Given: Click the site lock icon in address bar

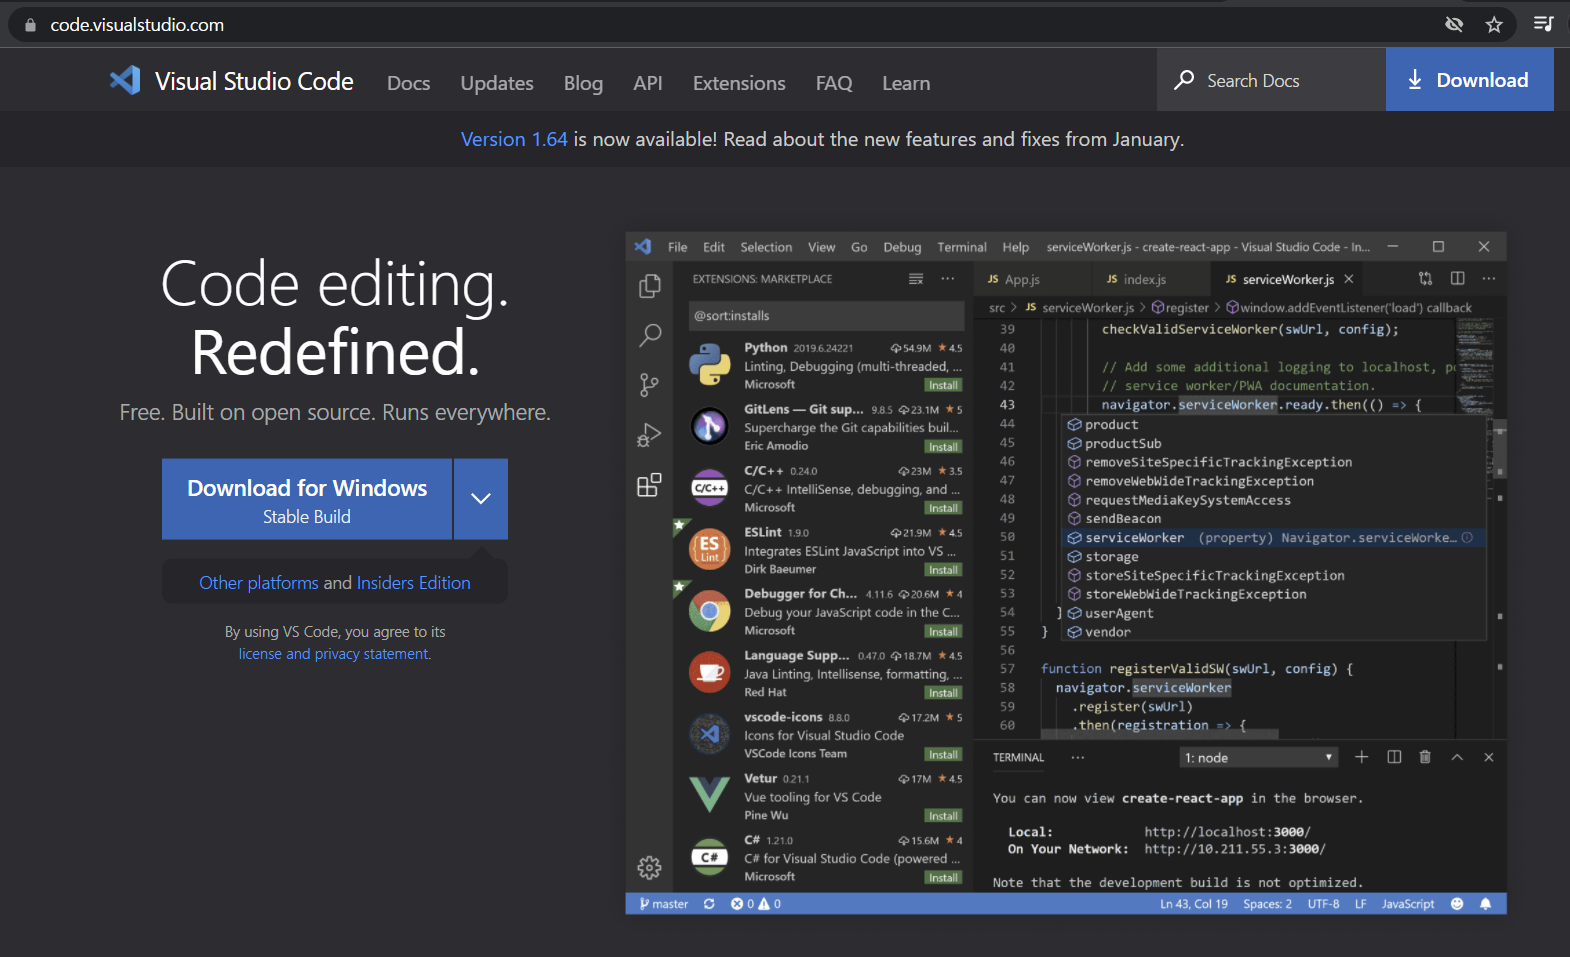Looking at the screenshot, I should point(30,25).
